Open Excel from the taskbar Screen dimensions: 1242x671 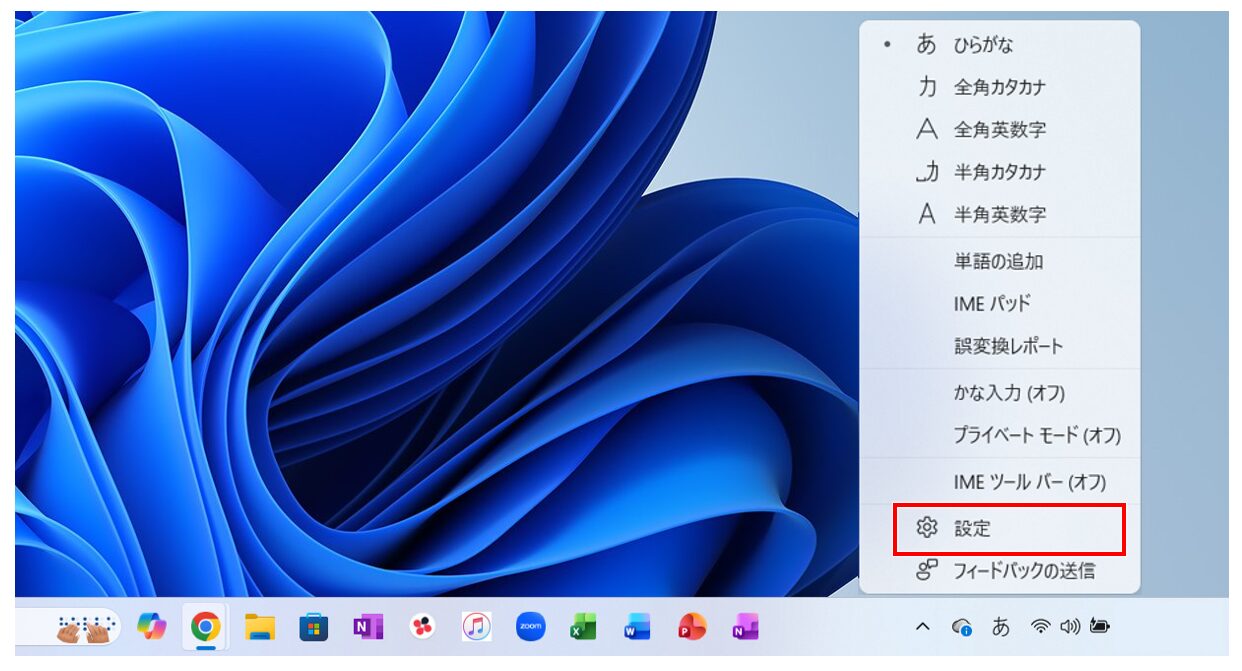click(583, 627)
